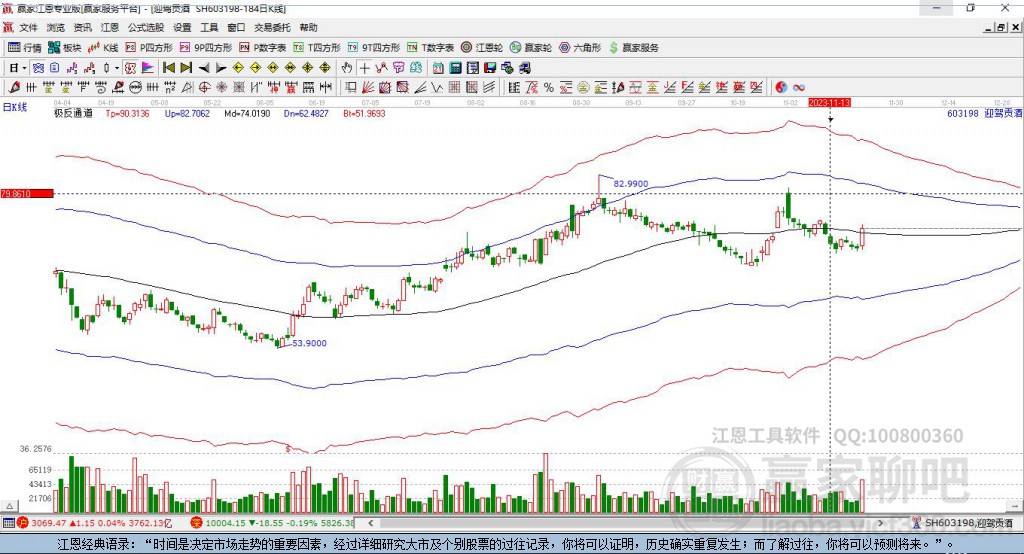Click the 极反通道 indicator name
This screenshot has height=554, width=1024.
pos(73,114)
